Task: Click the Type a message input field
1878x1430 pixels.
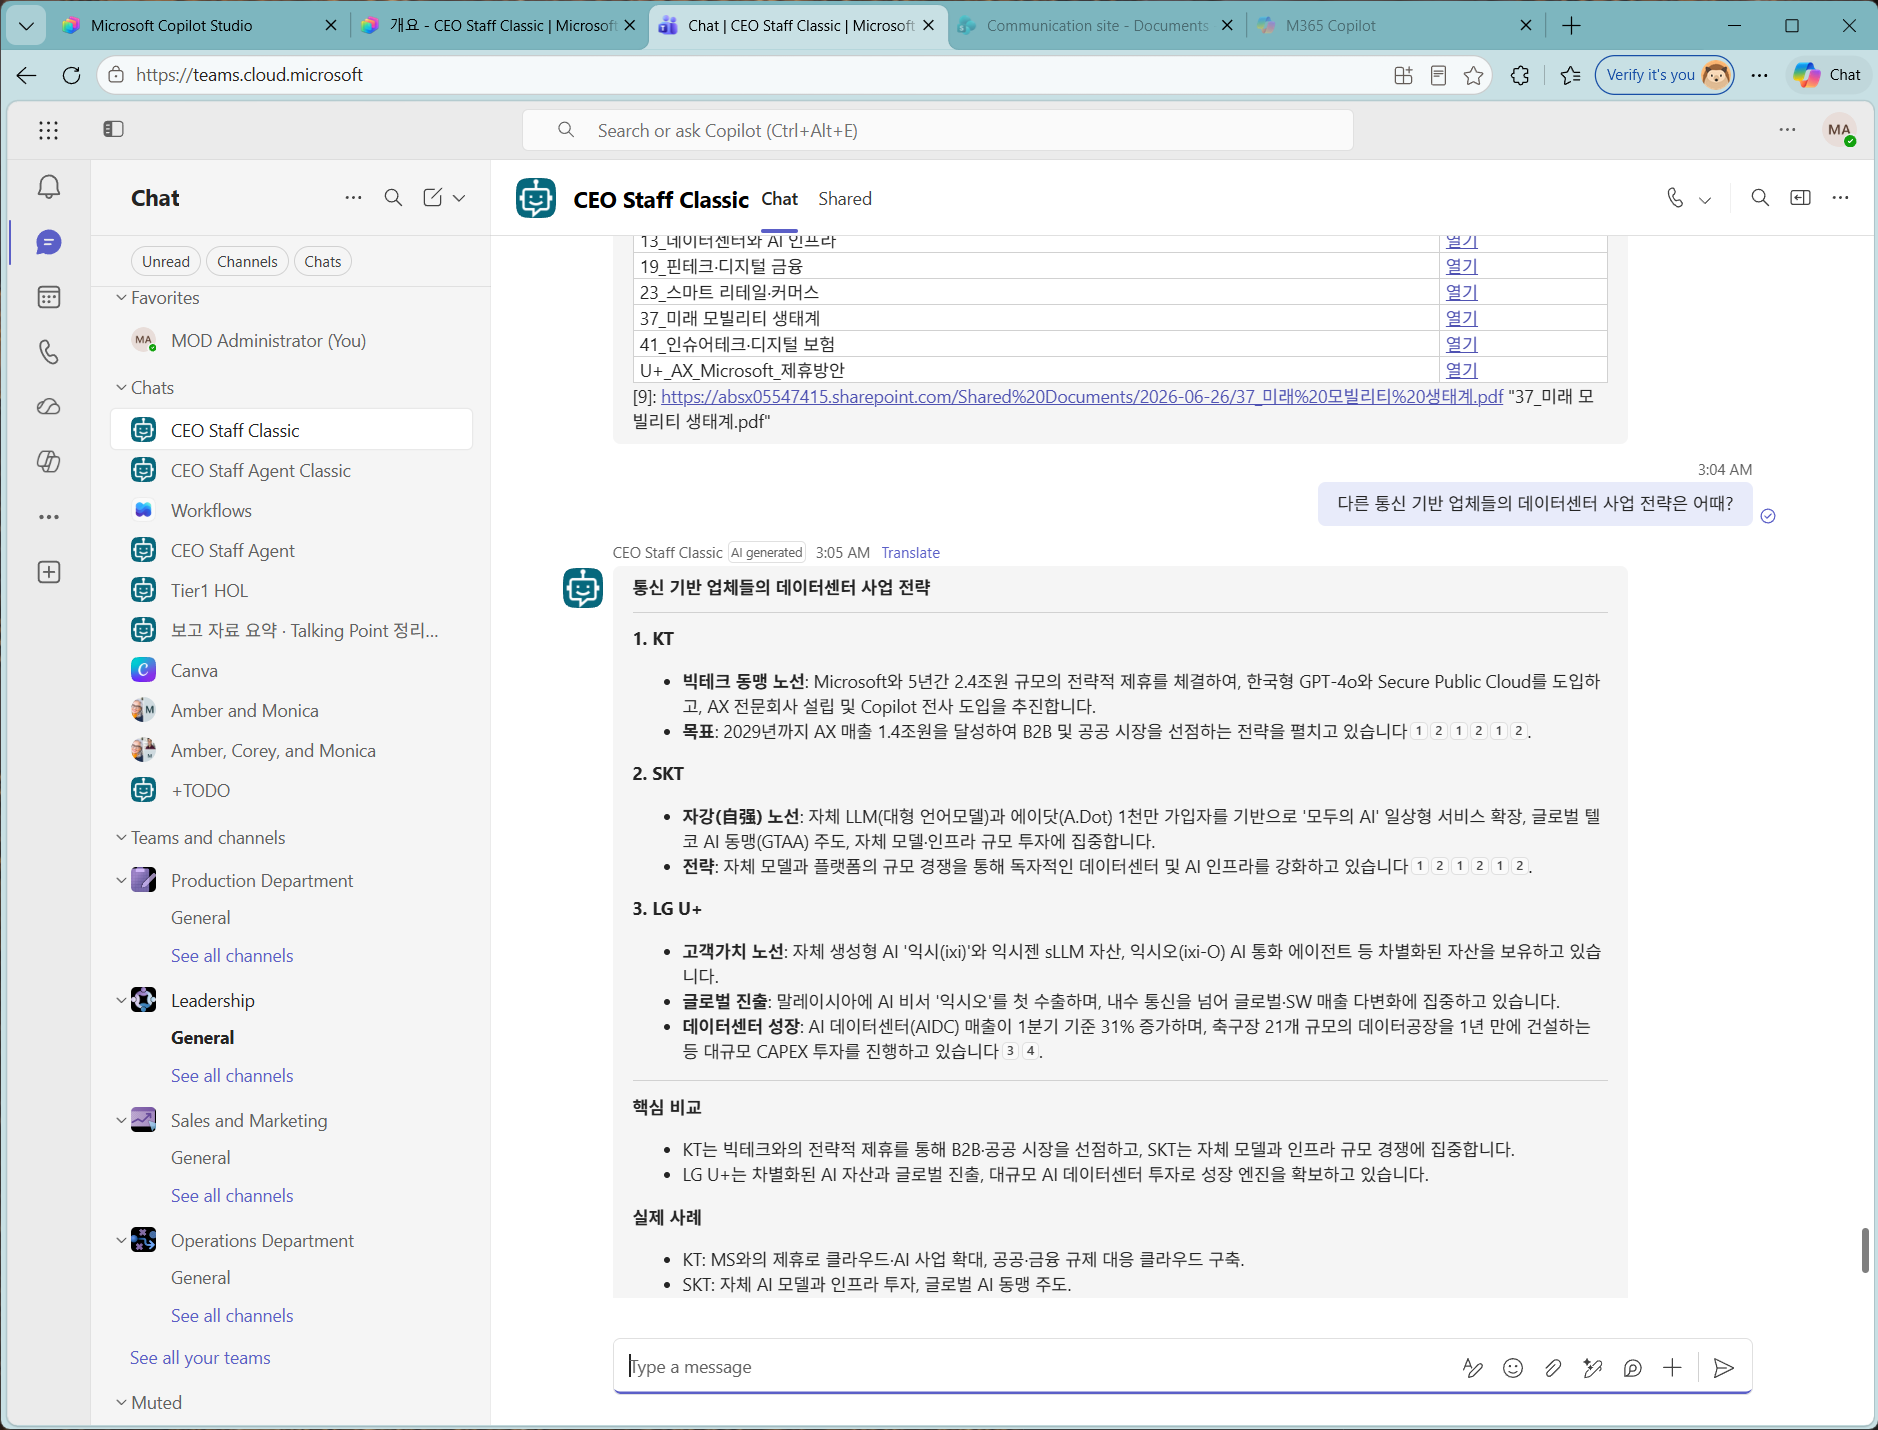Action: pyautogui.click(x=1035, y=1366)
